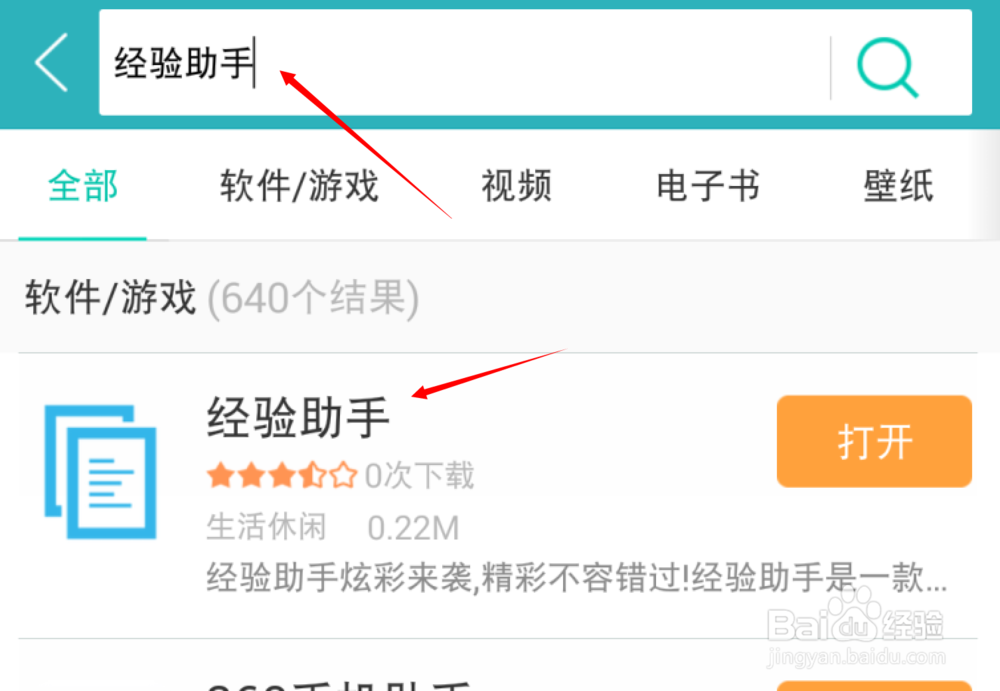The width and height of the screenshot is (1000, 691).
Task: Select the 生活休闲 category label
Action: click(267, 527)
